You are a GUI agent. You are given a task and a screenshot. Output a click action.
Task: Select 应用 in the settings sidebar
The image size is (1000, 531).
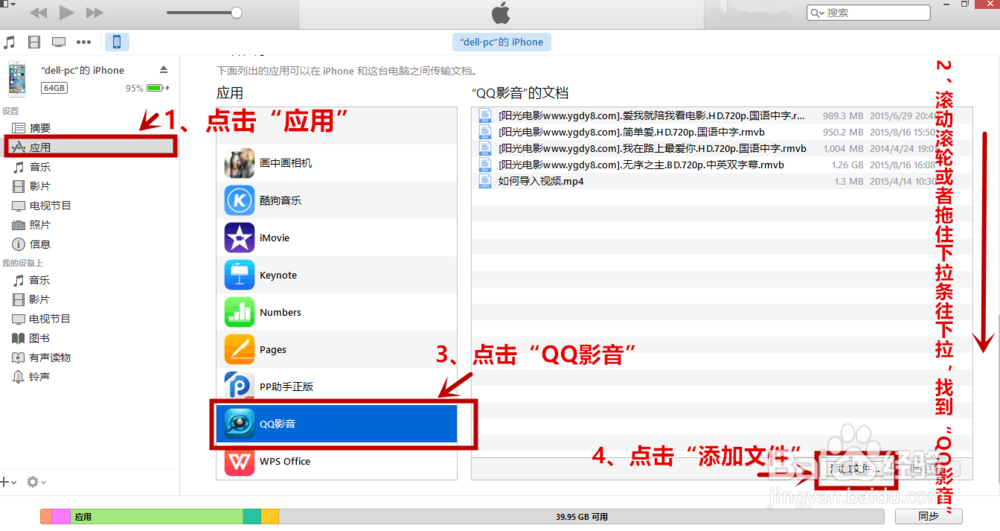point(89,147)
